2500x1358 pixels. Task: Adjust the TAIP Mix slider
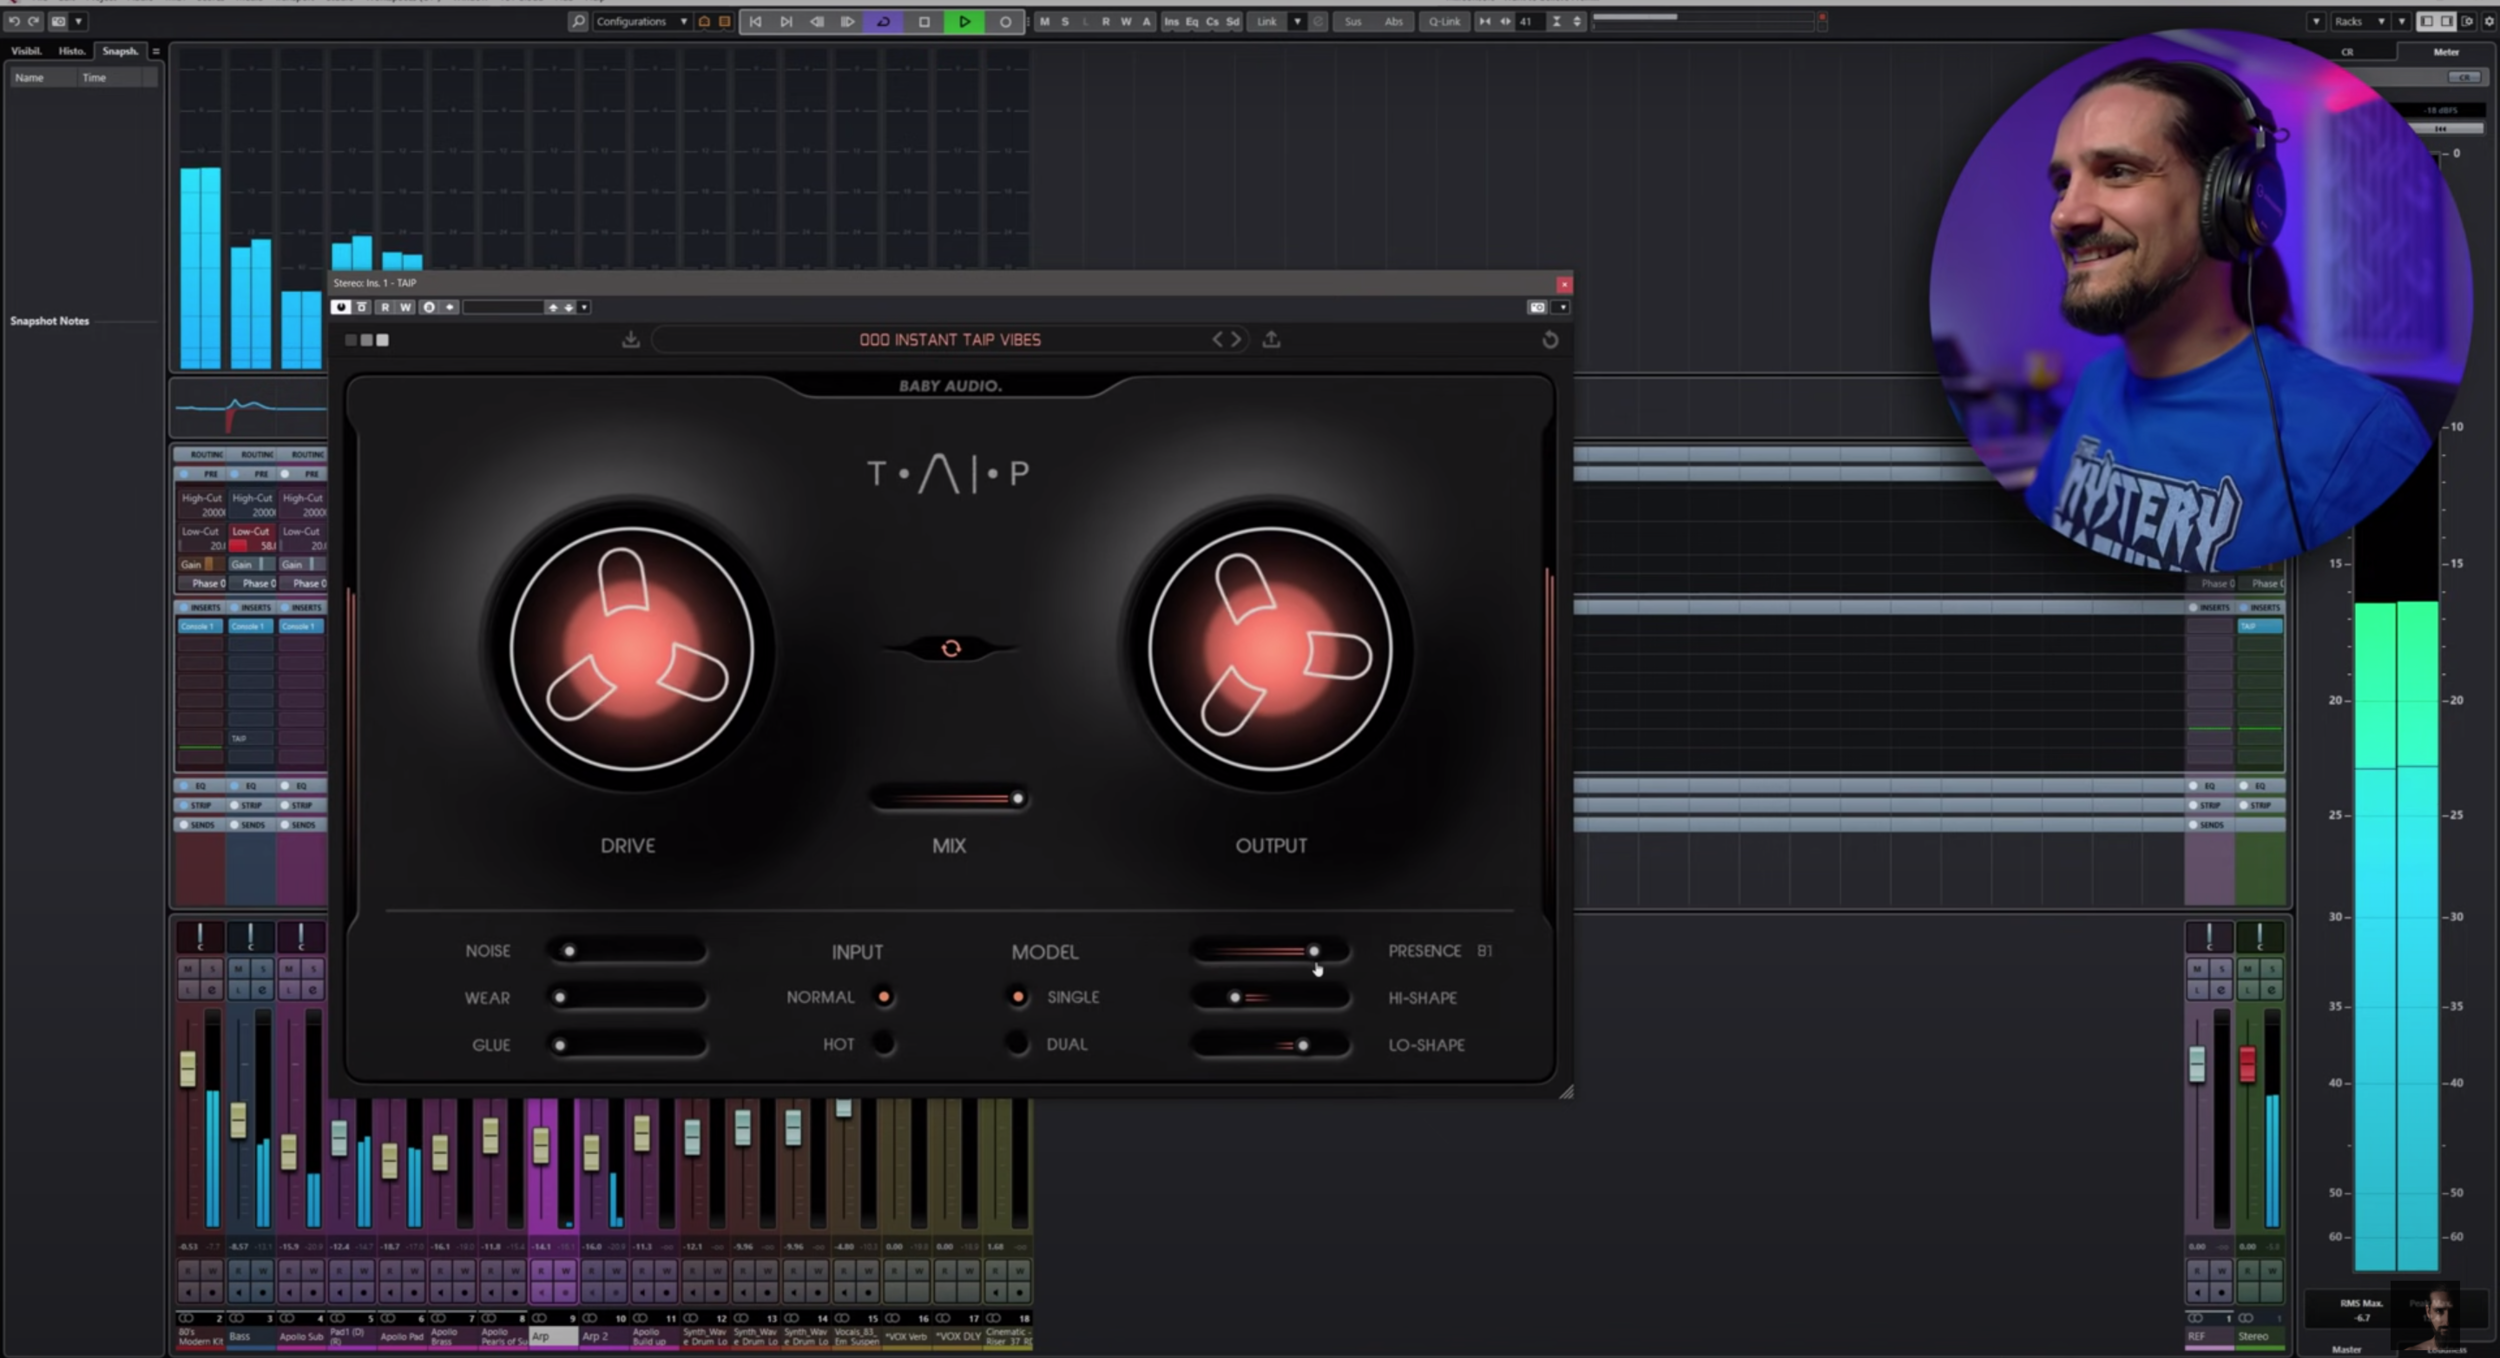coord(948,798)
